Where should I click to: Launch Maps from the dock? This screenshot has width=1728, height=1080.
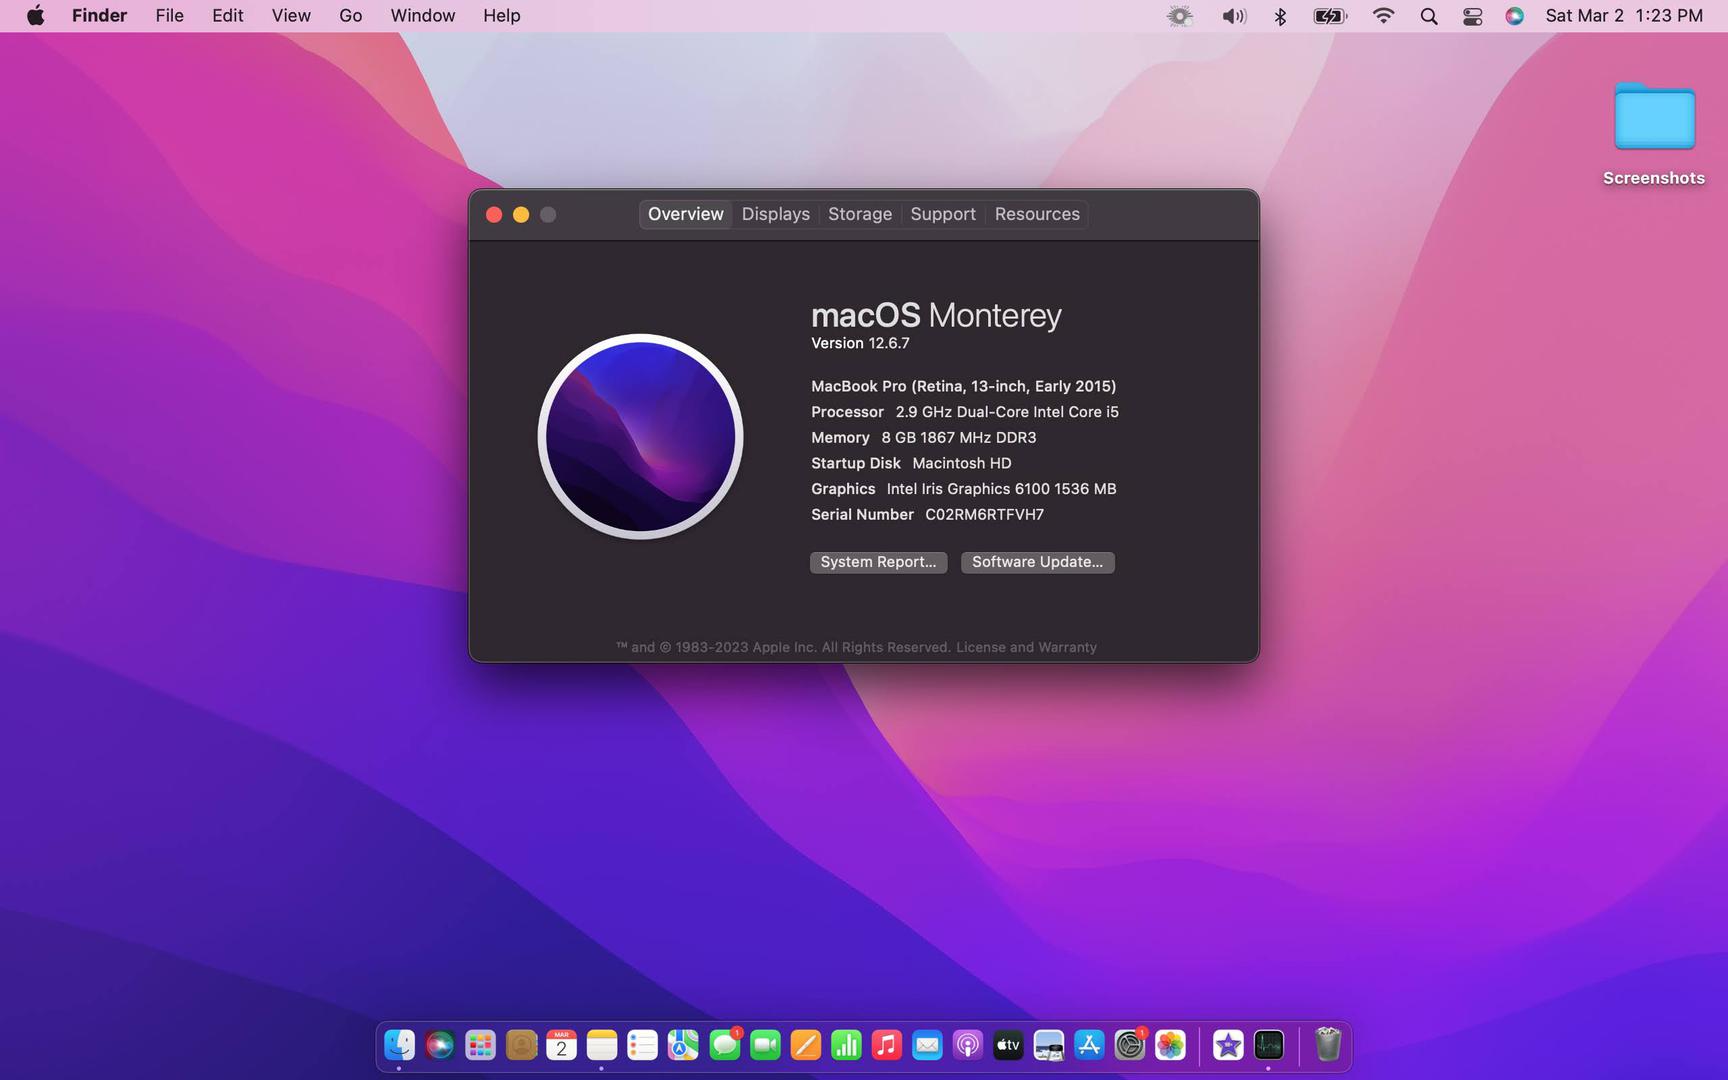point(683,1046)
